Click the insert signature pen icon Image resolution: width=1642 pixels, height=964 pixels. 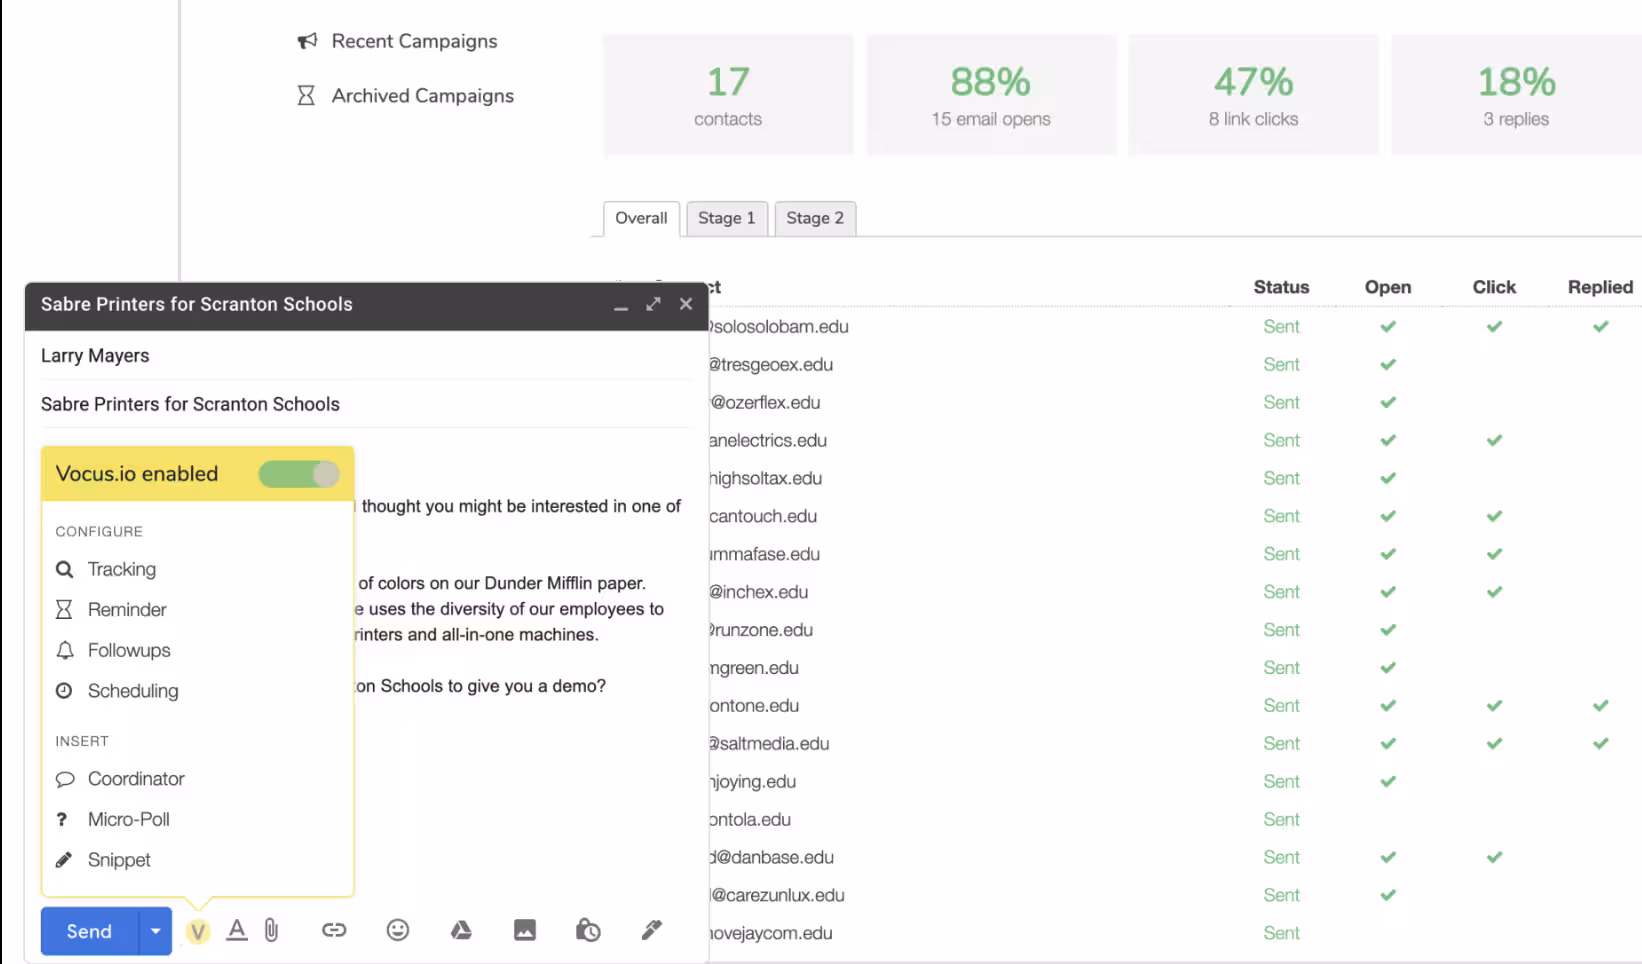(652, 931)
